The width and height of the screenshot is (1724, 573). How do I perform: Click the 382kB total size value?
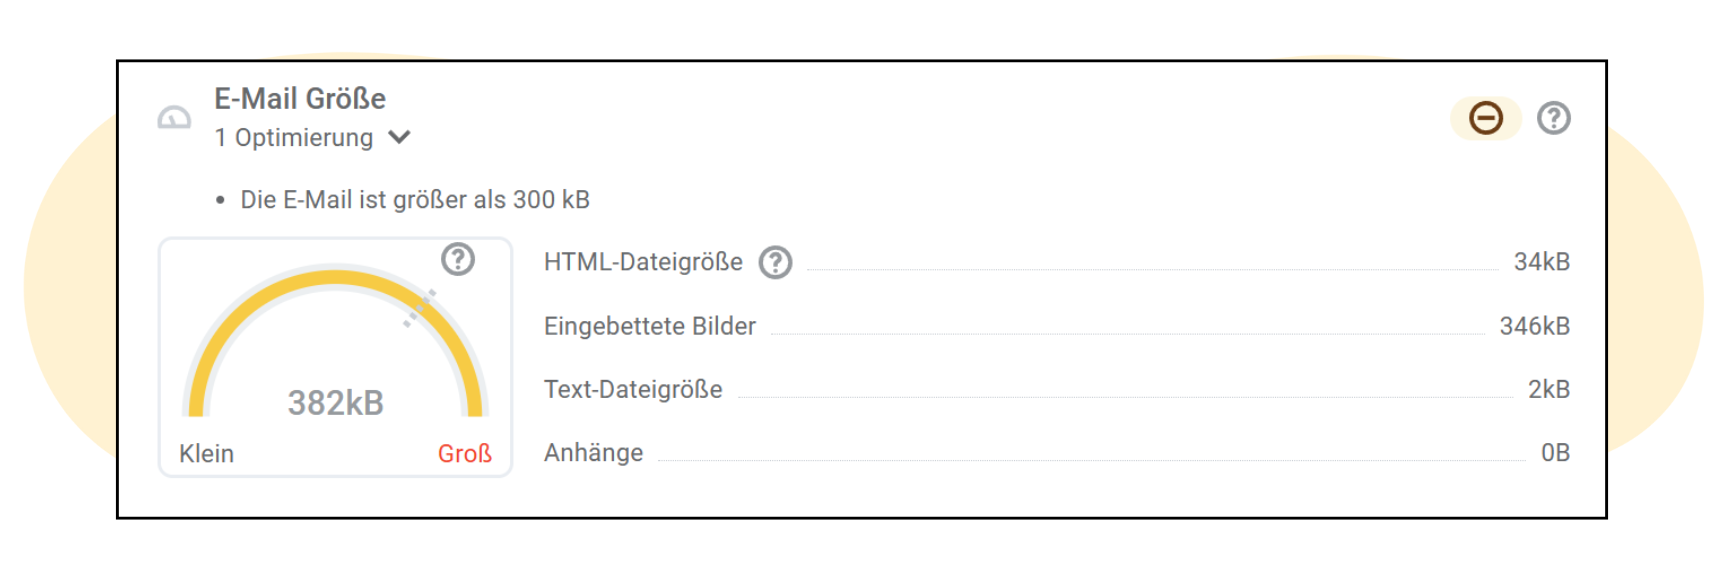tap(335, 403)
